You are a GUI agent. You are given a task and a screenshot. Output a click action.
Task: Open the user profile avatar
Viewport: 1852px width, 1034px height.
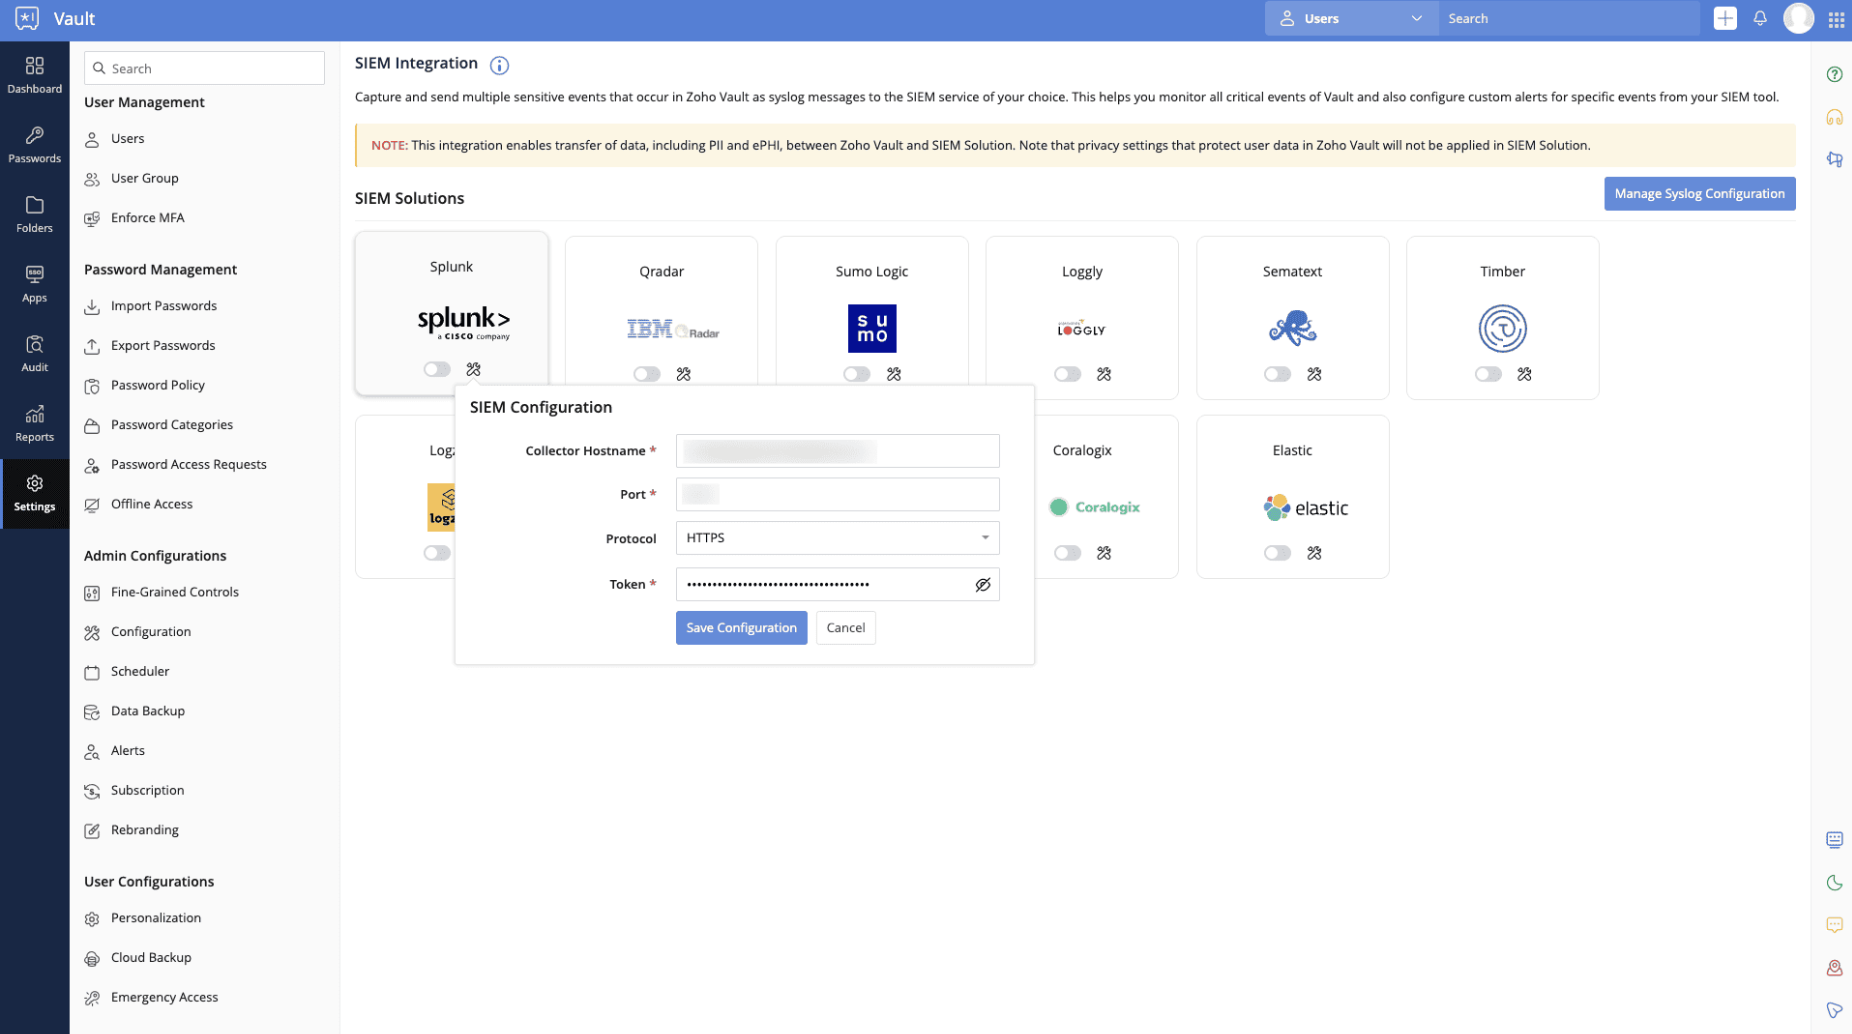coord(1798,18)
